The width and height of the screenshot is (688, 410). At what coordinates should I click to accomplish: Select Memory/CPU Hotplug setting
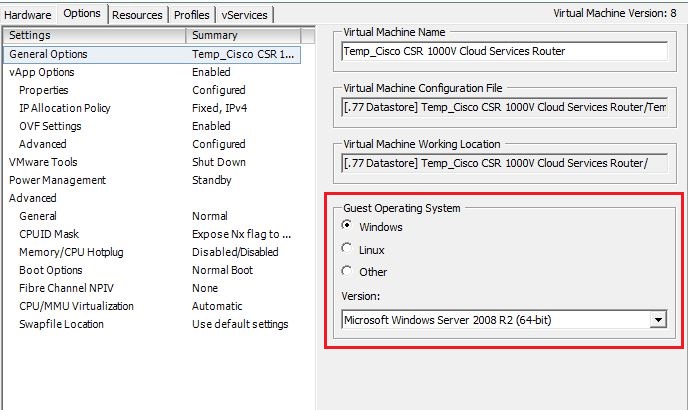pos(152,252)
